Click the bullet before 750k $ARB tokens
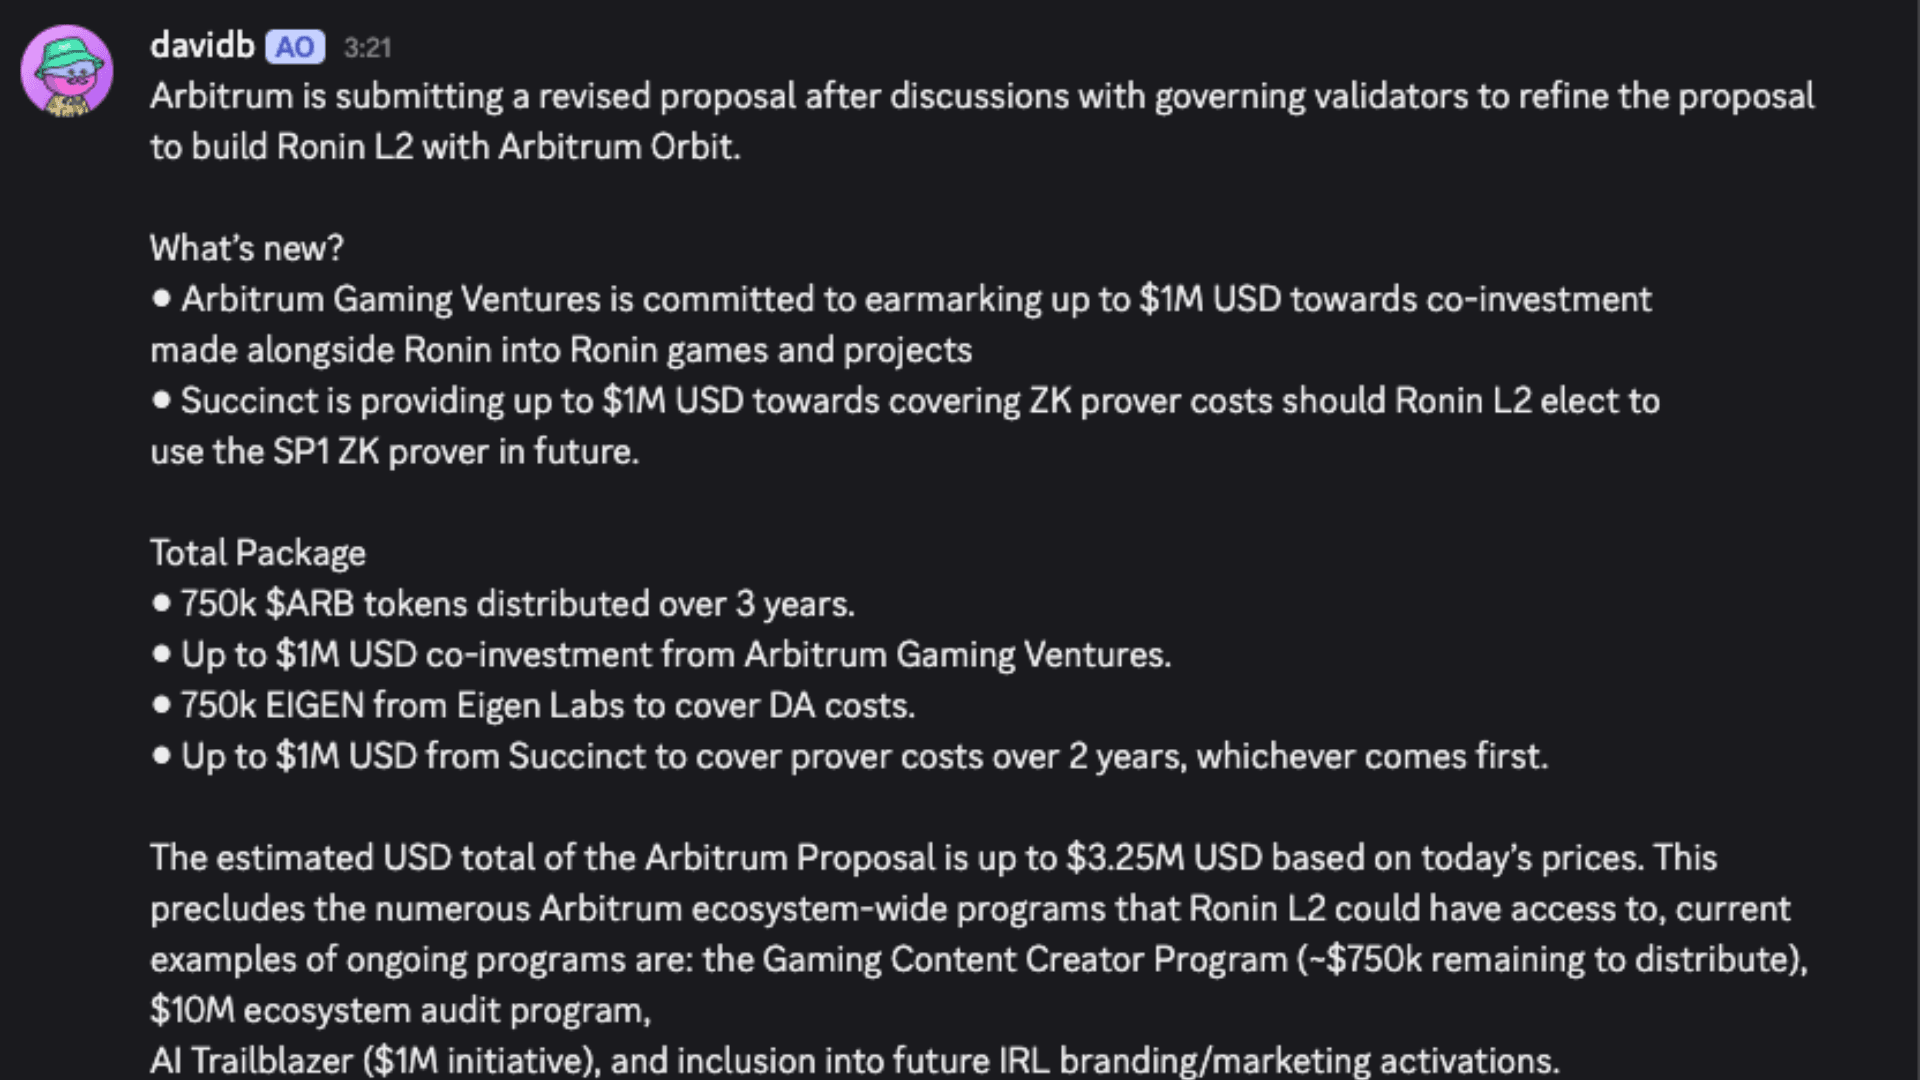 click(x=162, y=603)
